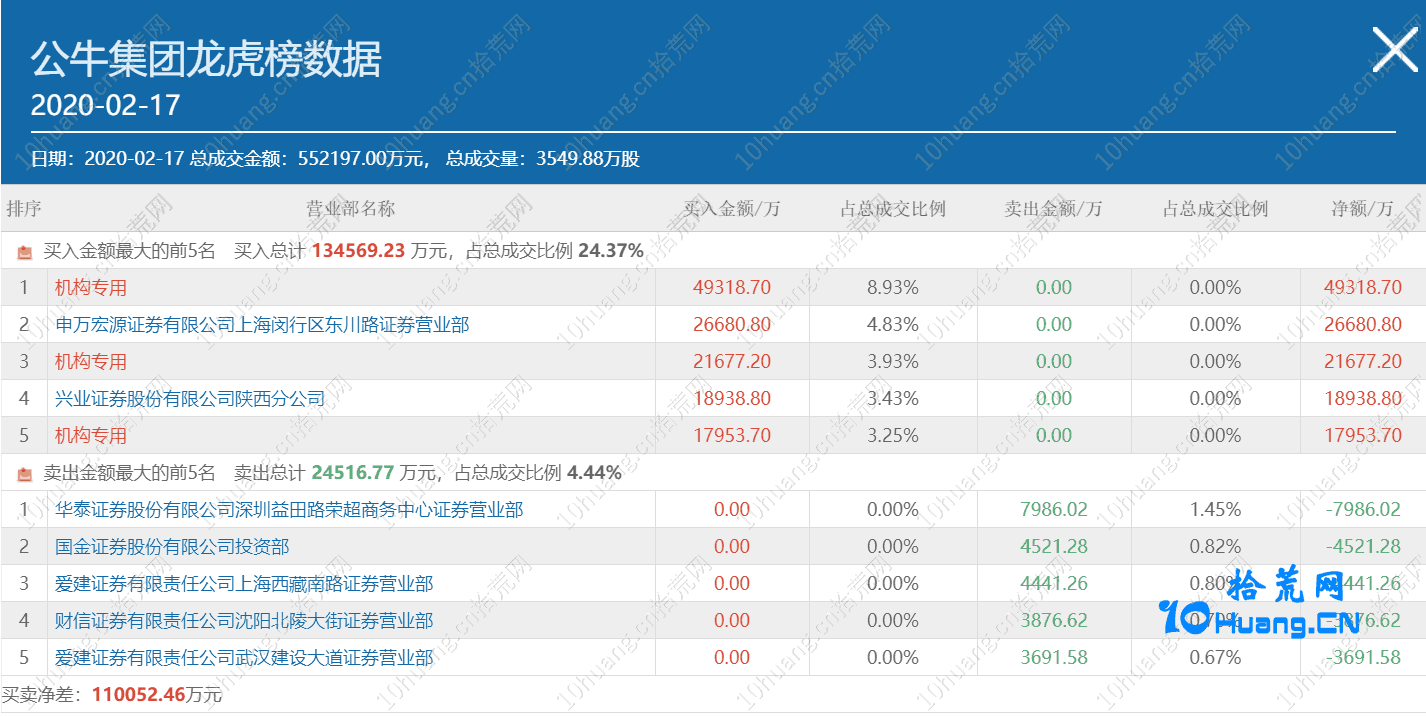Open the first 机构专用 buyer entry

91,288
